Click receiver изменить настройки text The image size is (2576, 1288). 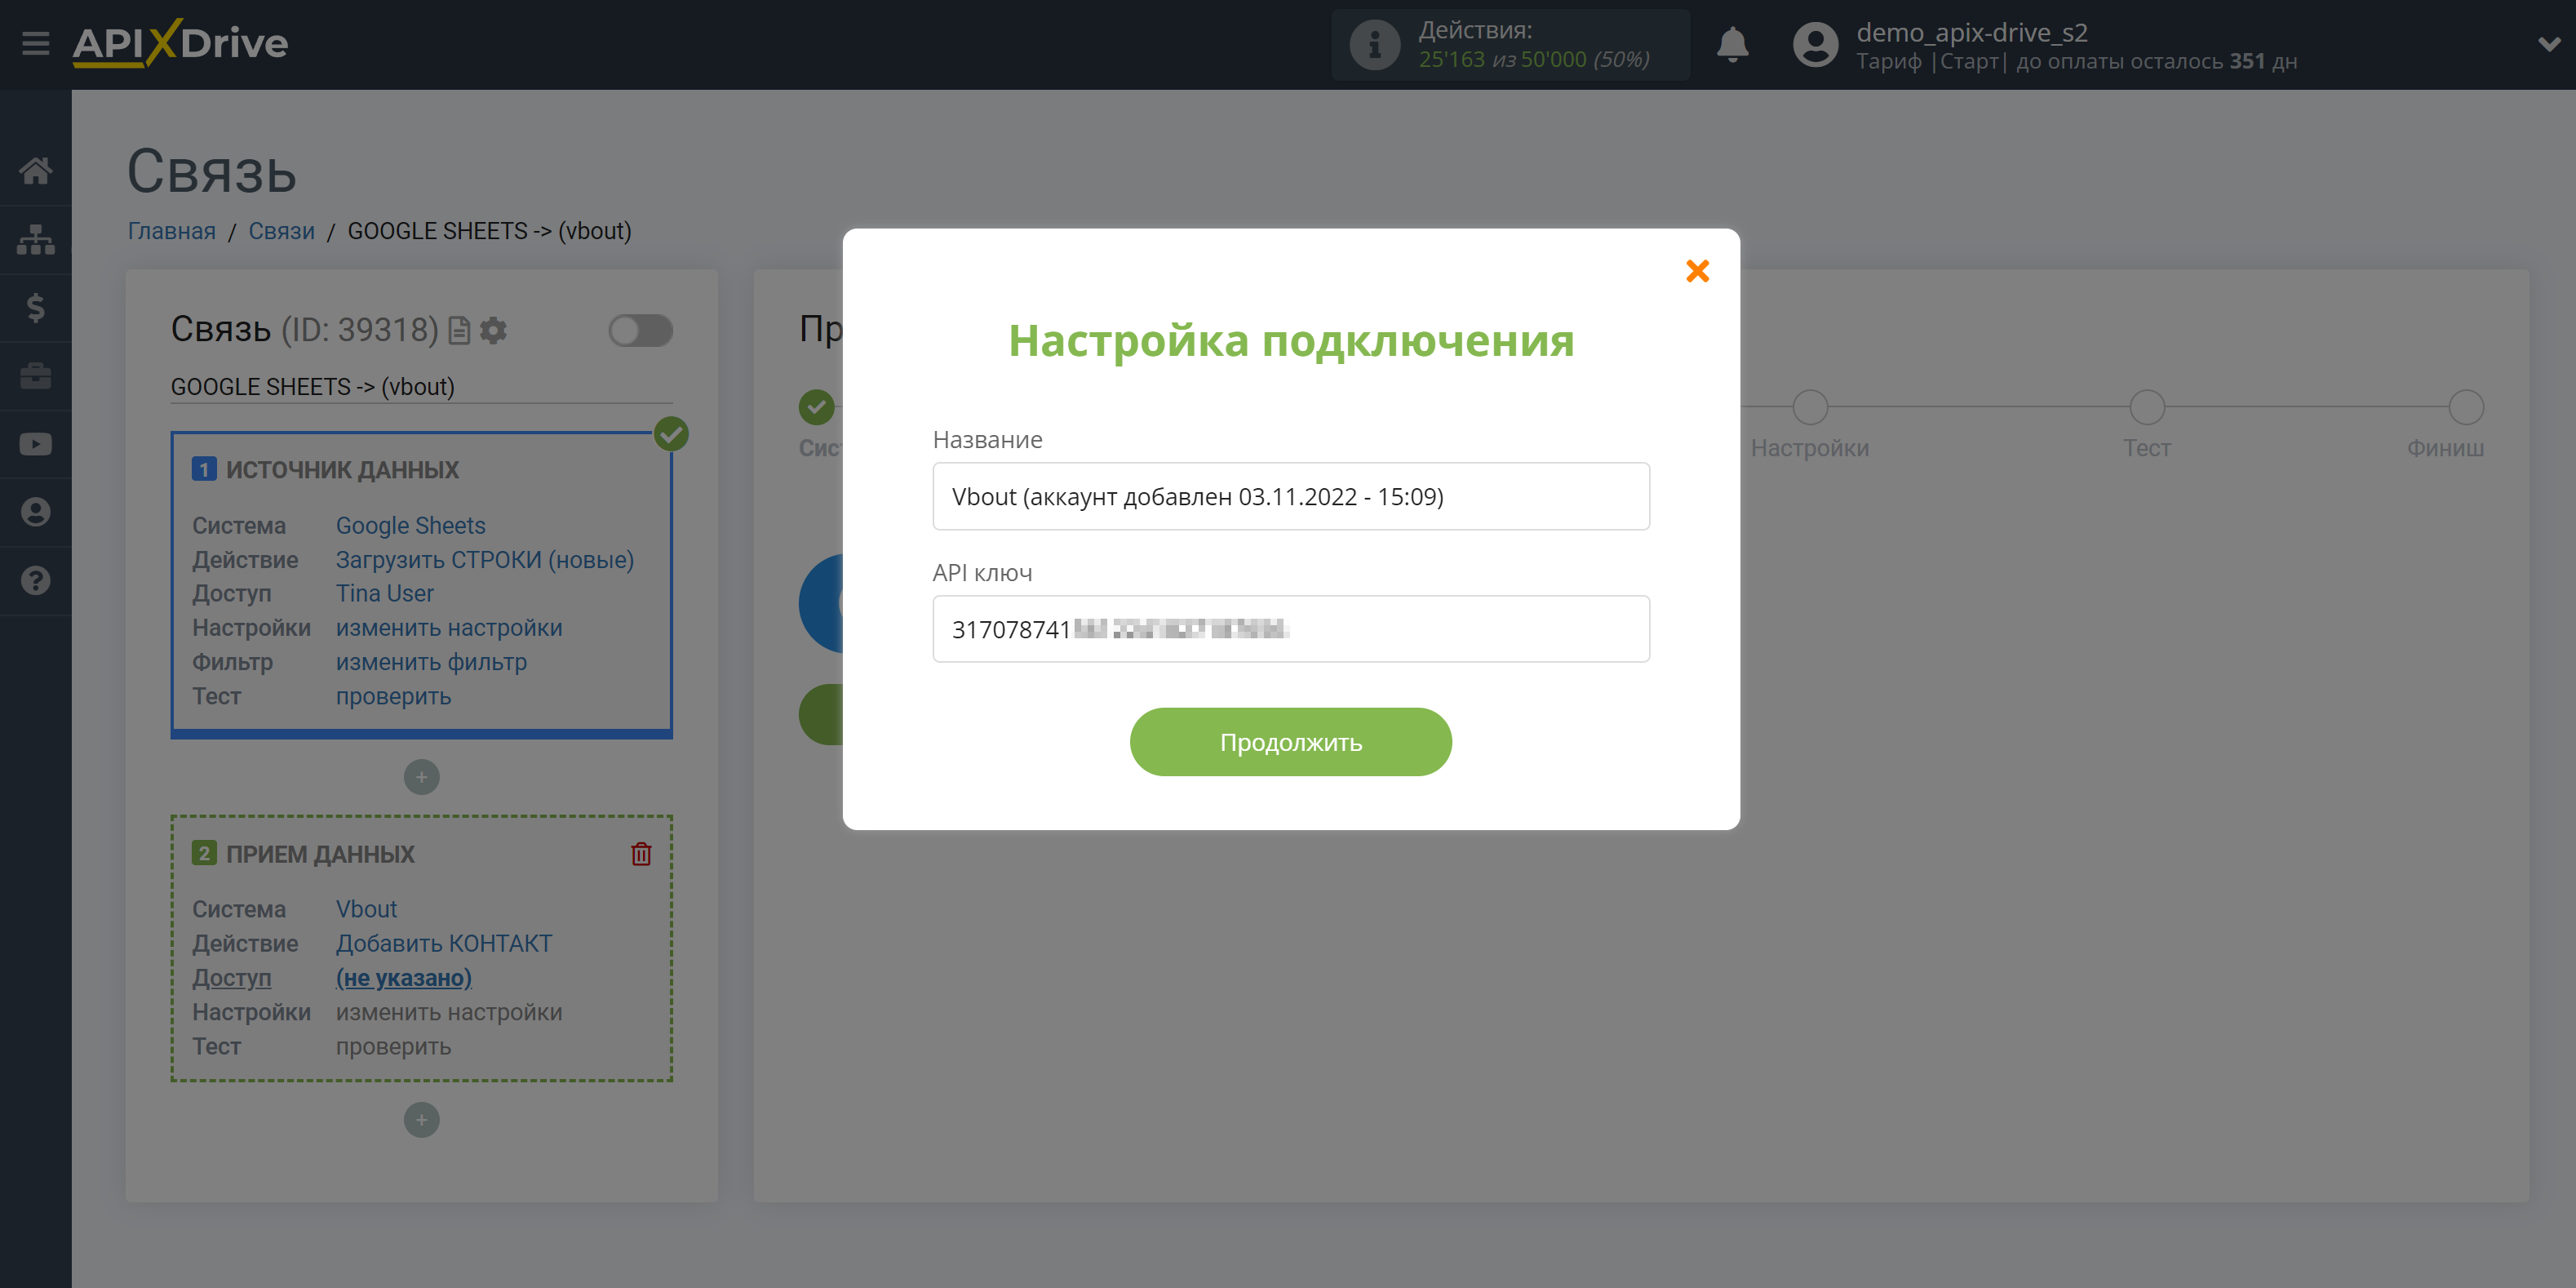coord(448,1012)
